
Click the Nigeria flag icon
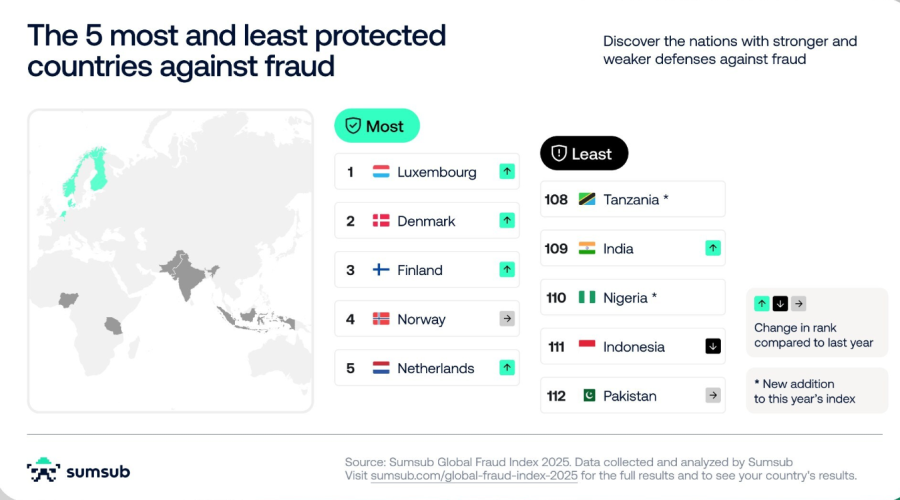pos(587,297)
